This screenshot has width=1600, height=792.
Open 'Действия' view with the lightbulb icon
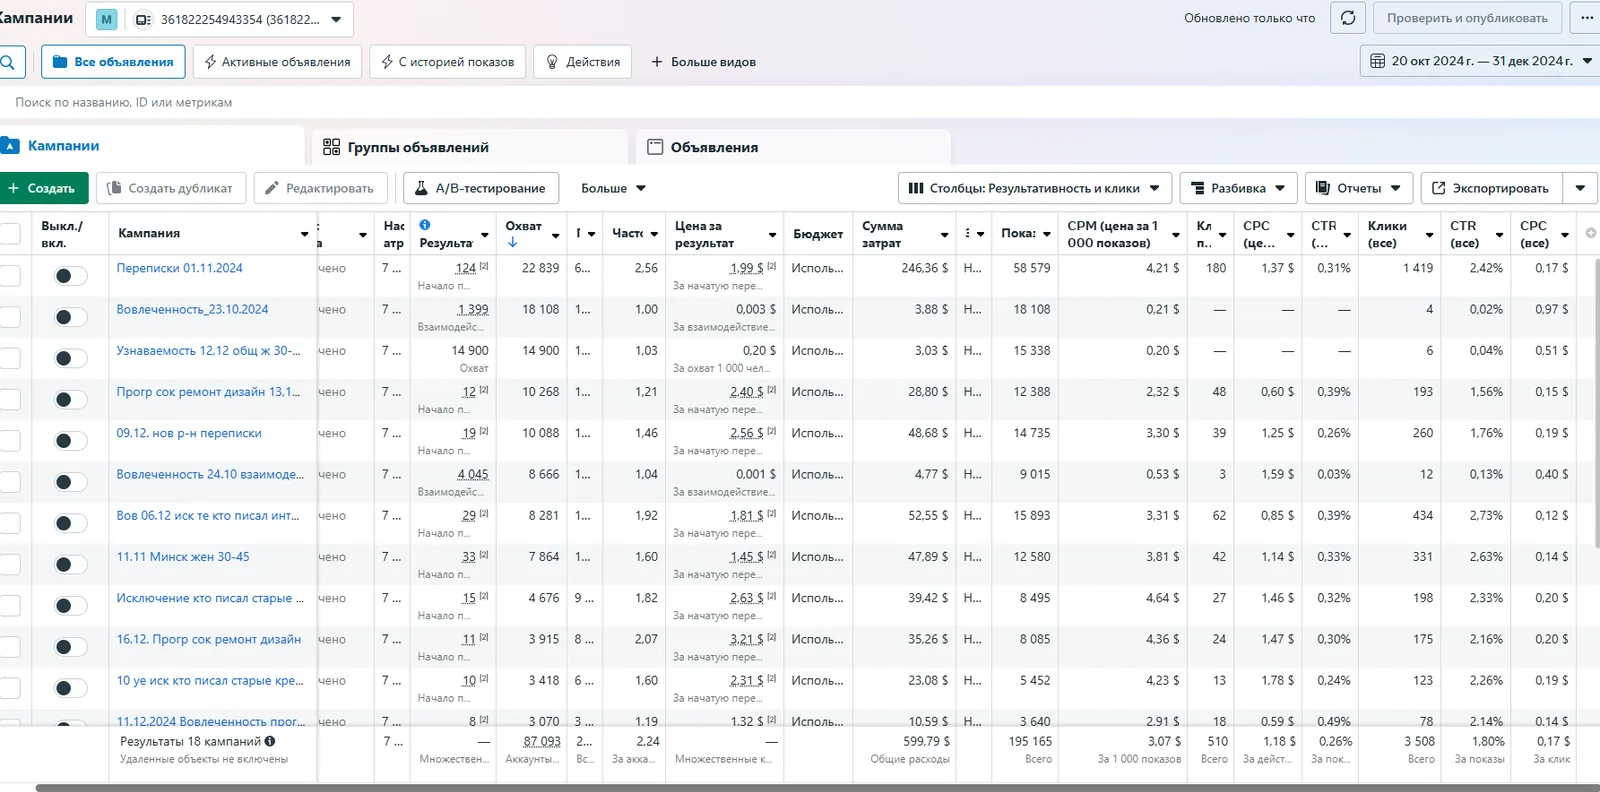pos(583,62)
